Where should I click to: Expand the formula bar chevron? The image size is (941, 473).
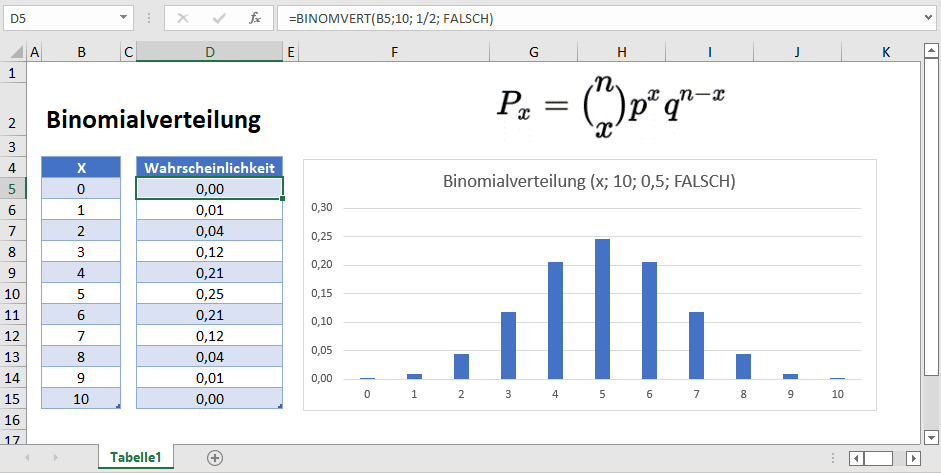tap(930, 19)
